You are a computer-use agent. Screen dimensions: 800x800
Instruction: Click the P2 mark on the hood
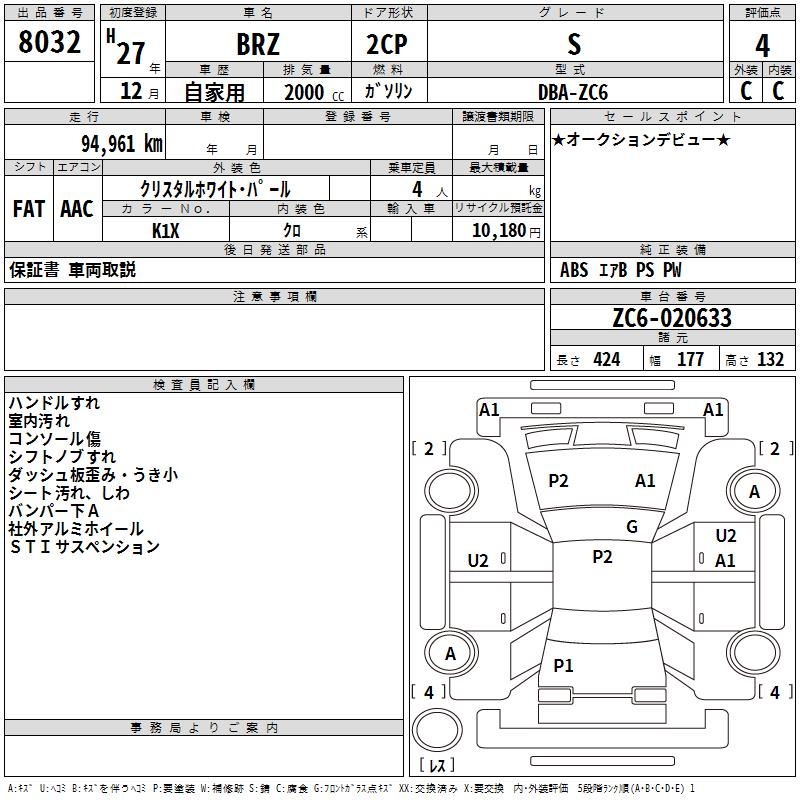pyautogui.click(x=558, y=481)
